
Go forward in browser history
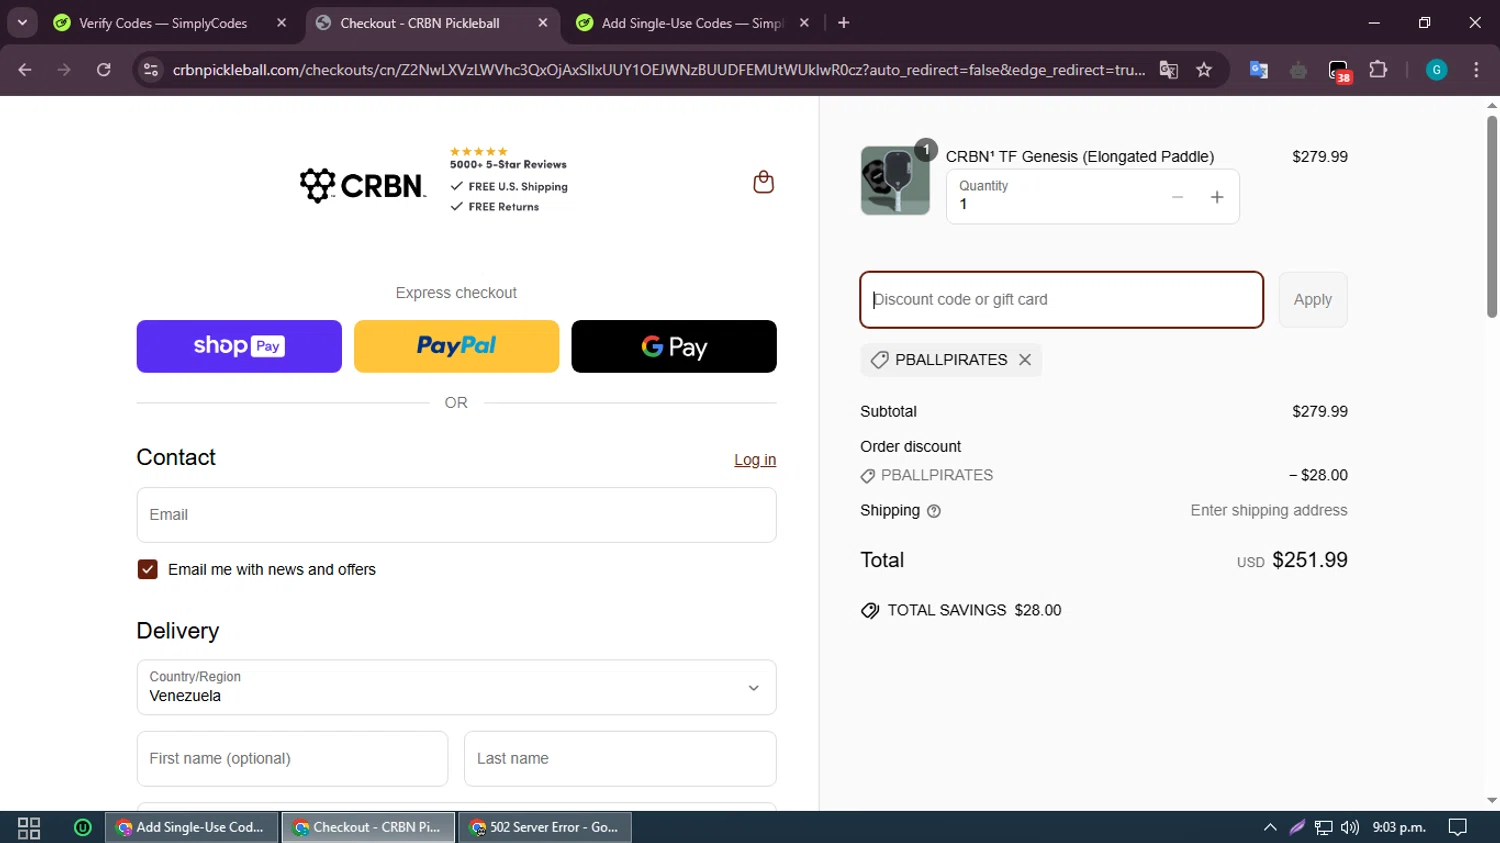tap(64, 70)
